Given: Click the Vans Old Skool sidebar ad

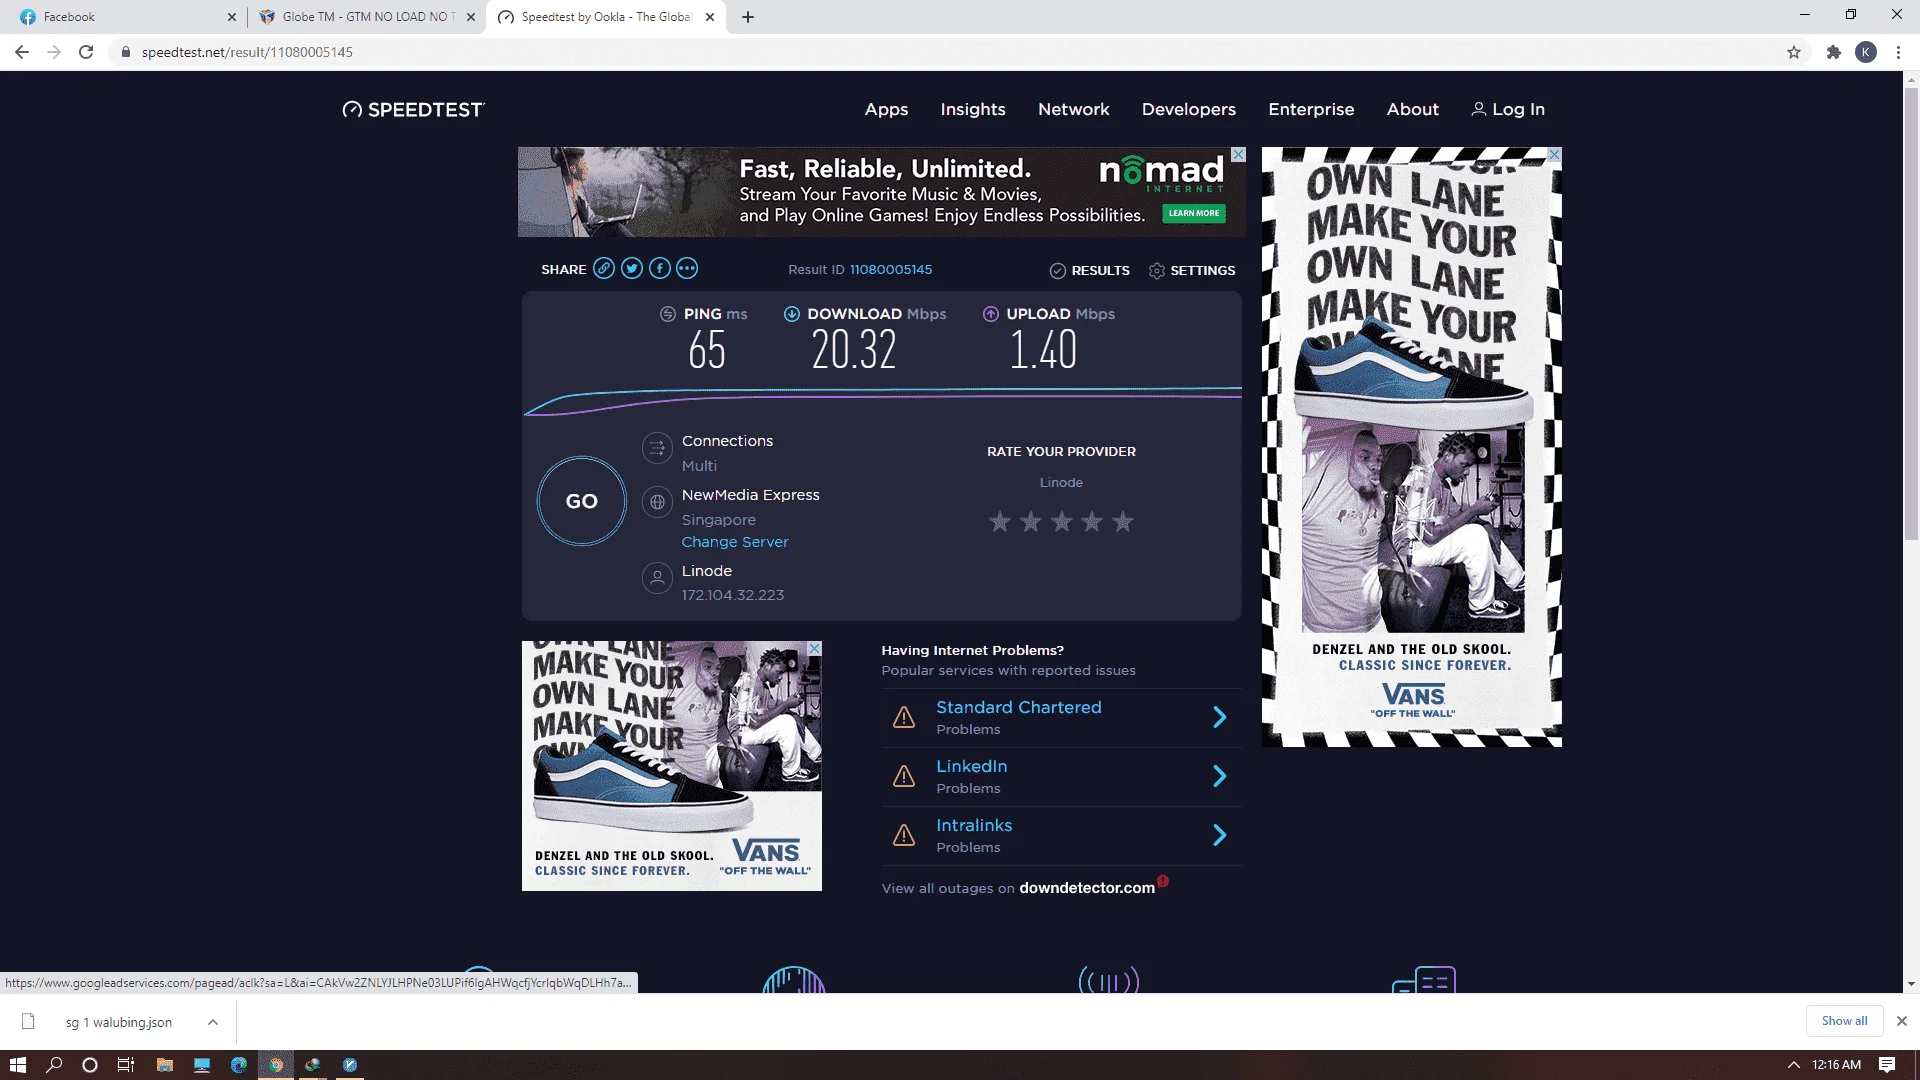Looking at the screenshot, I should click(1411, 447).
